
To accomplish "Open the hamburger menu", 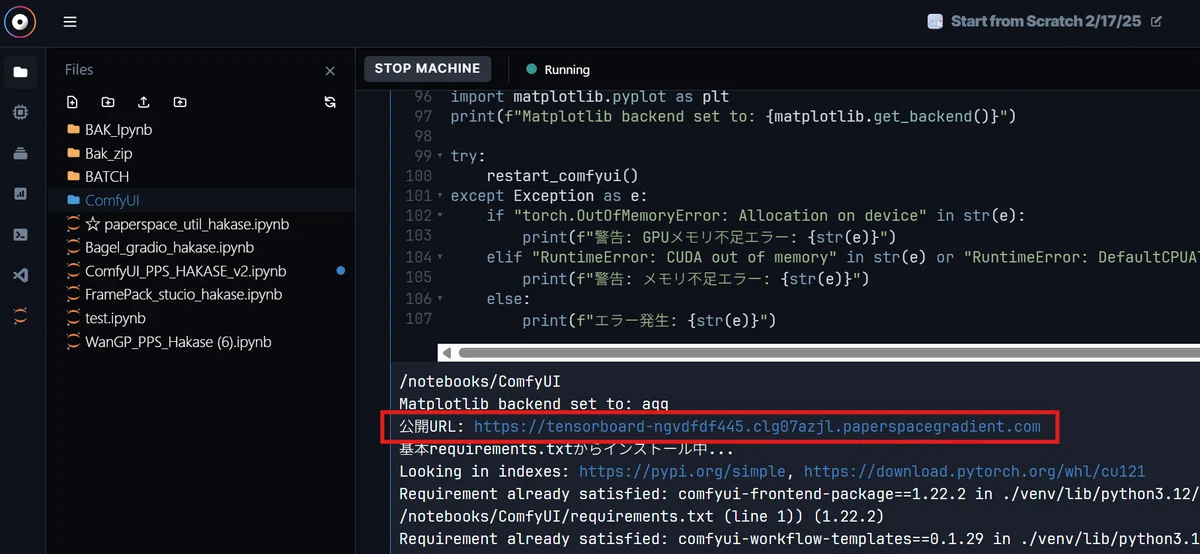I will (70, 22).
